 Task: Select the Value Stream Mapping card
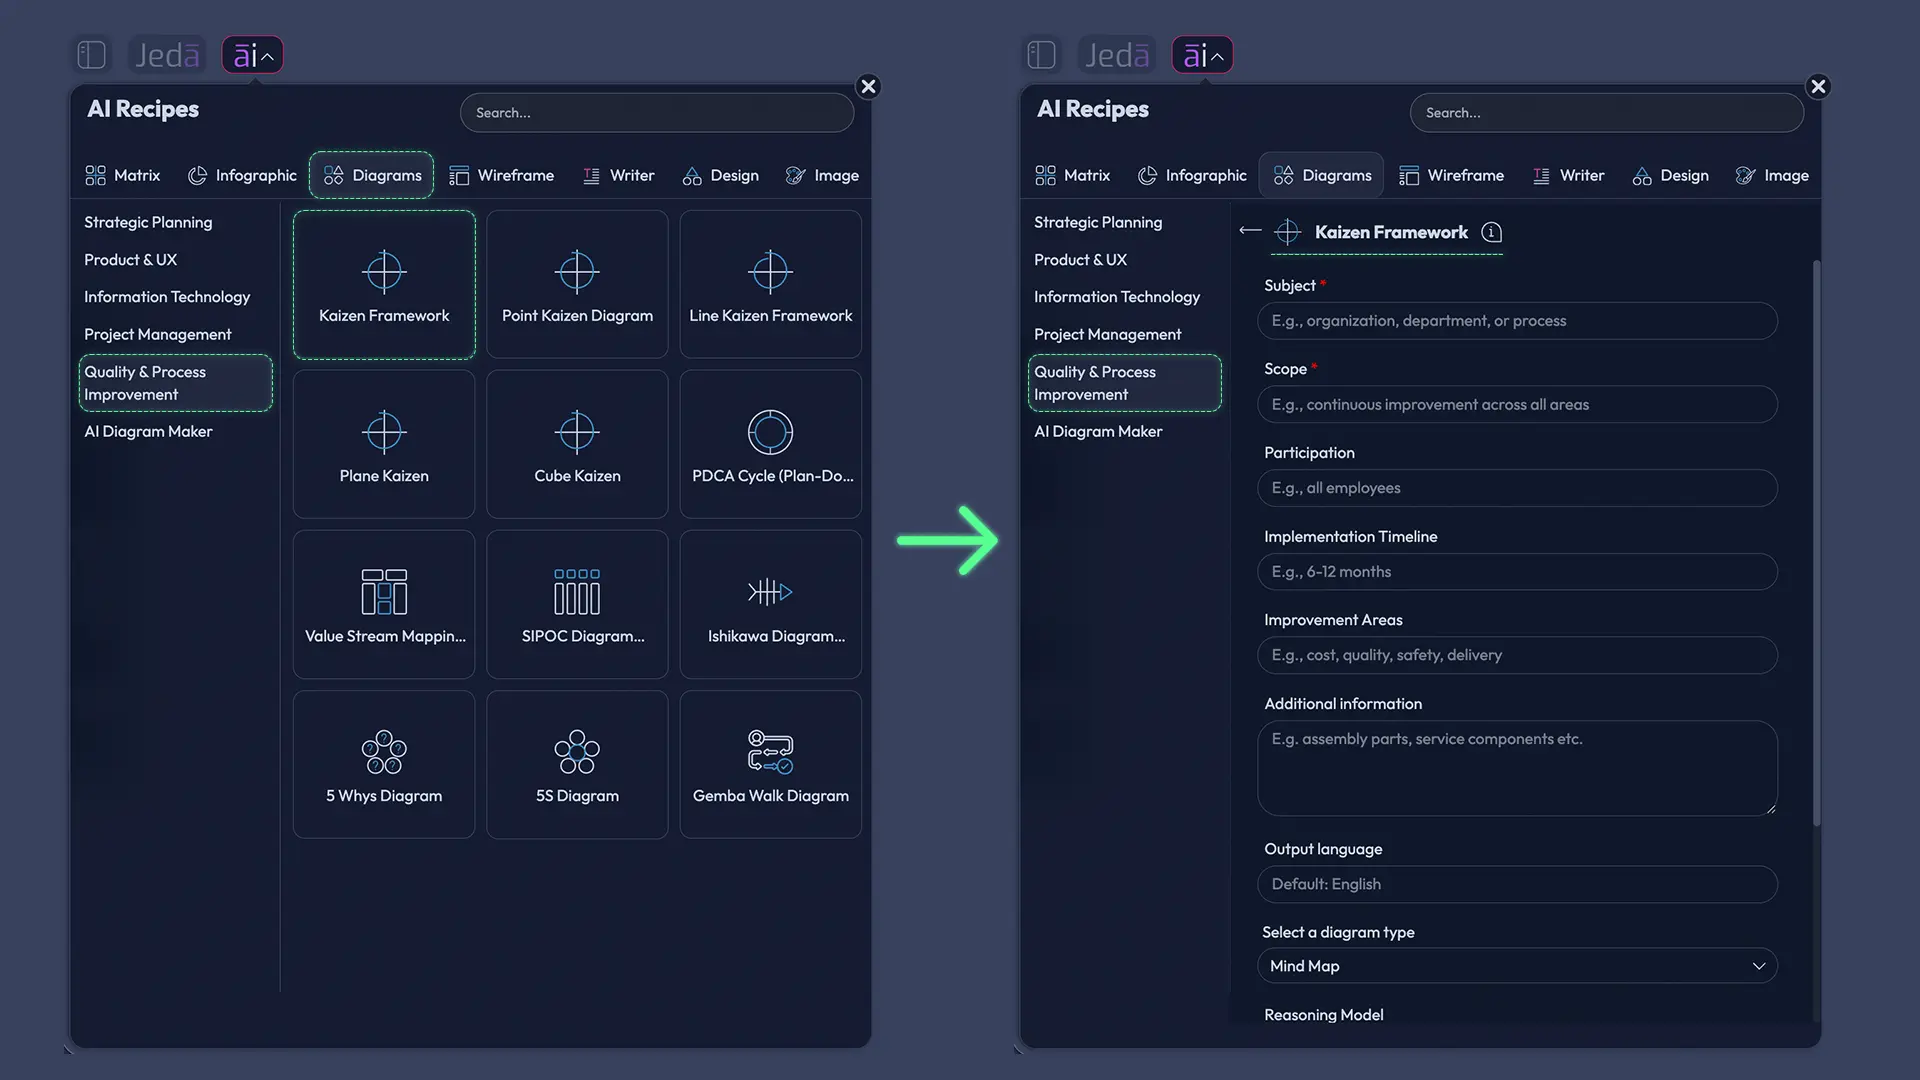point(384,605)
